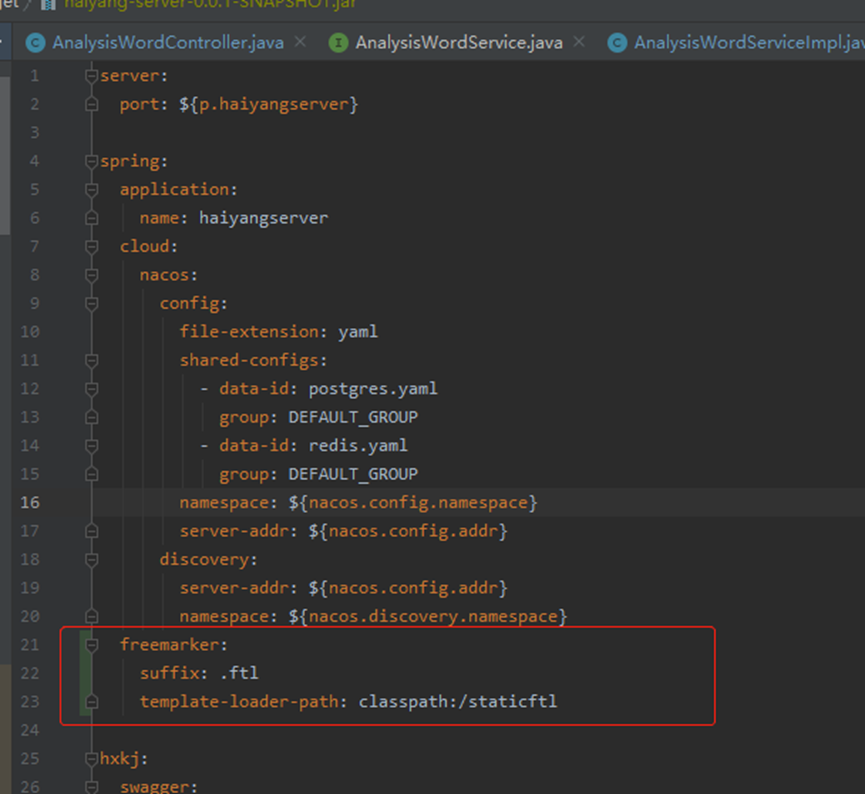The width and height of the screenshot is (865, 794).
Task: Collapse the application block fold marker
Action: pyautogui.click(x=92, y=190)
